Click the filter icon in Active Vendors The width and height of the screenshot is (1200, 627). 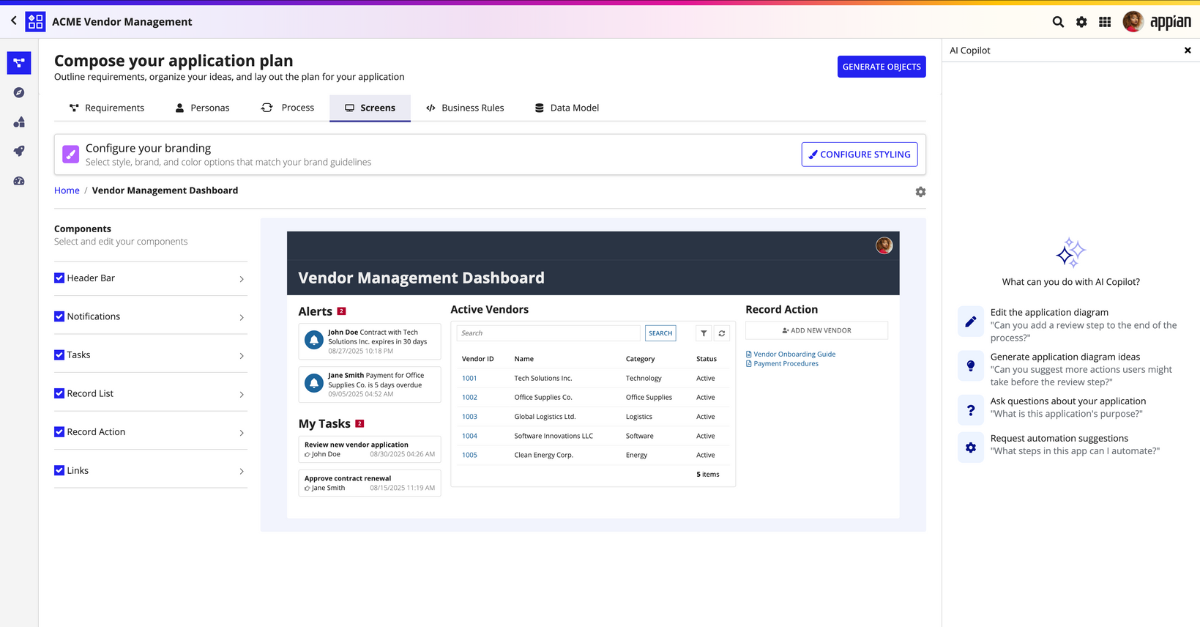tap(703, 333)
